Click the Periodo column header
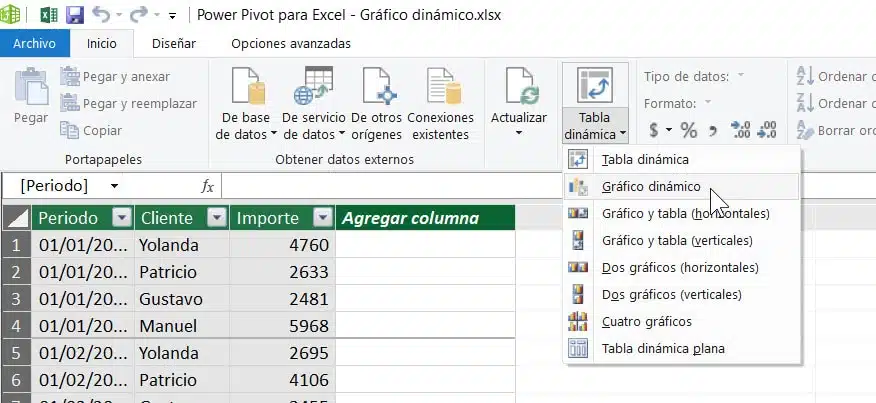Image resolution: width=876 pixels, height=403 pixels. pos(83,218)
